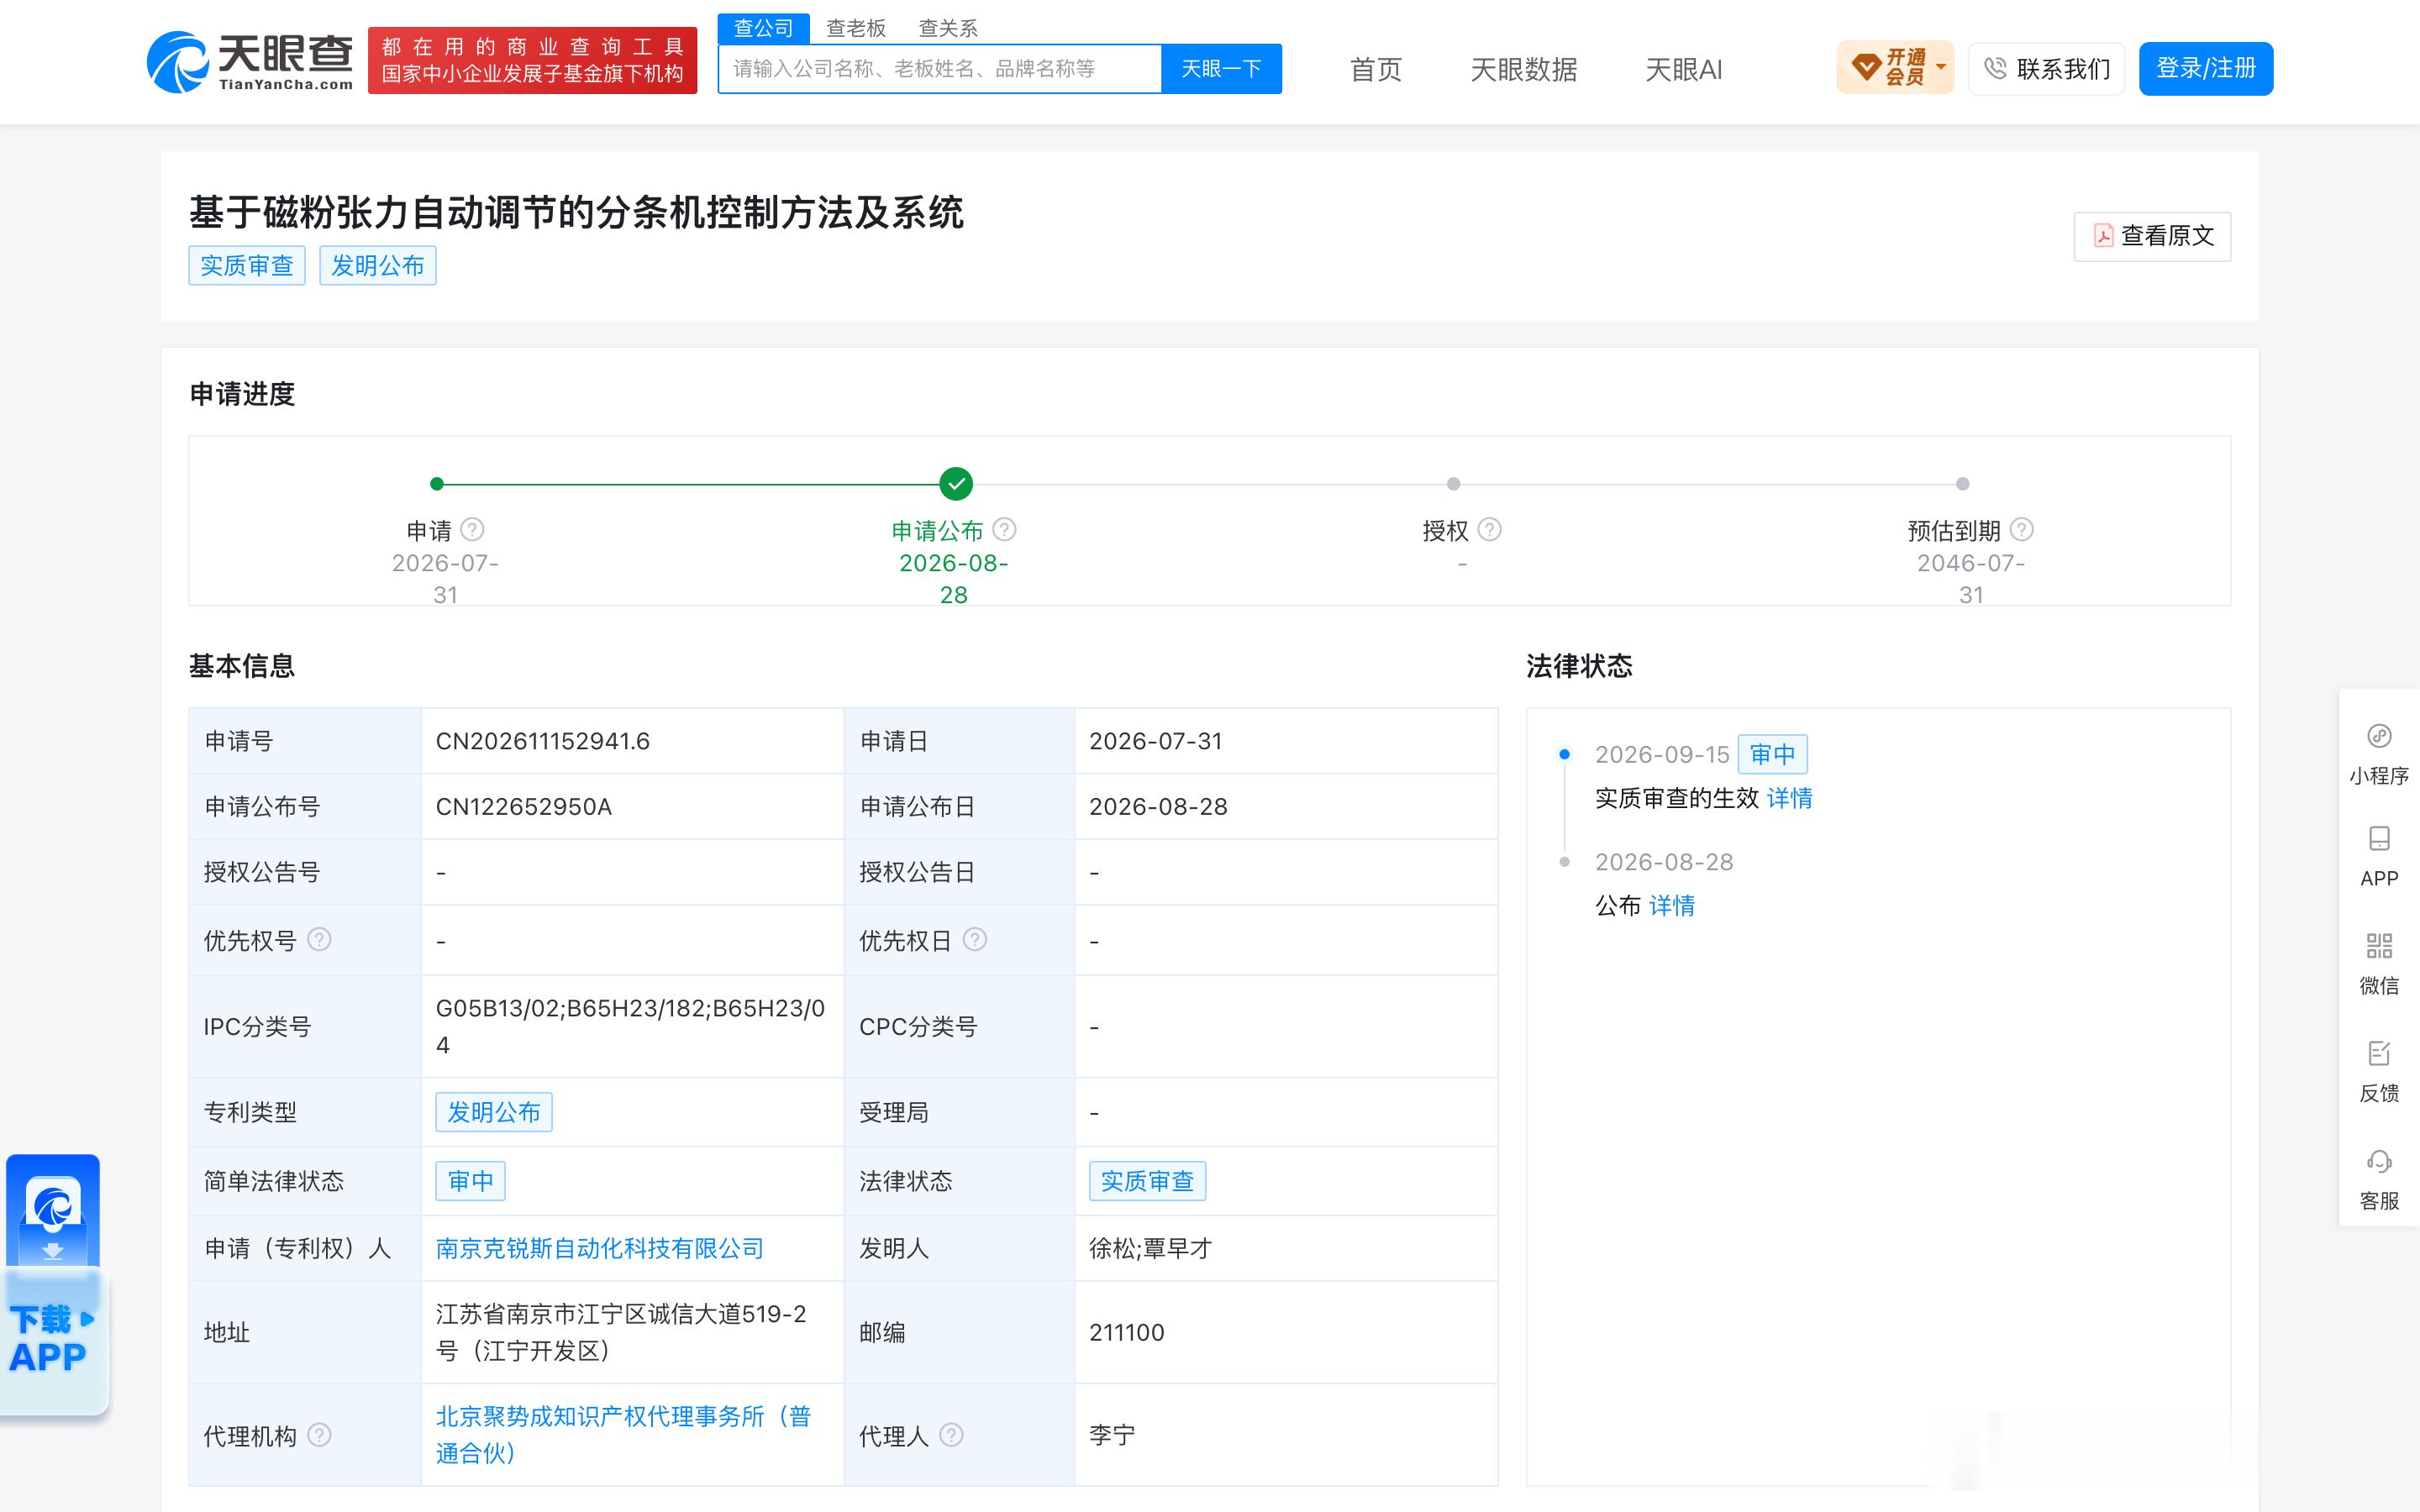Click the help icon beside 代理人
The image size is (2420, 1512).
[952, 1435]
